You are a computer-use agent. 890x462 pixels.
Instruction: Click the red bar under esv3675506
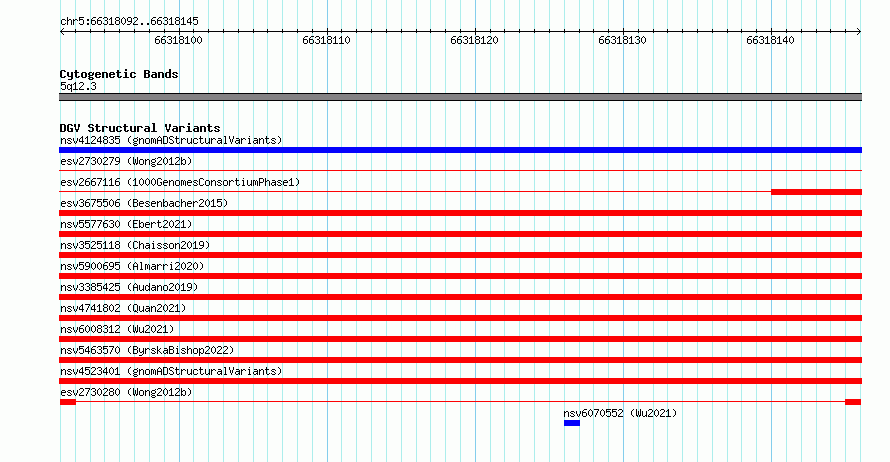click(x=460, y=213)
